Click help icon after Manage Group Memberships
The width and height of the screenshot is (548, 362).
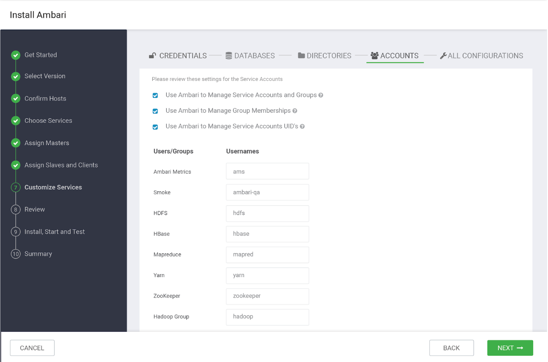tap(295, 111)
